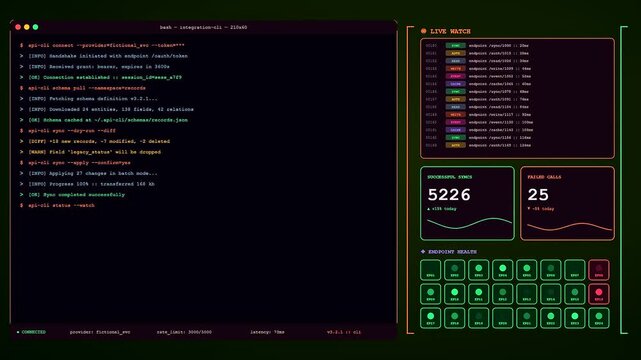Screen dimensions: 641x360
Task: Click the AUTH tag on the /auth/1091 row
Action: (455, 99)
